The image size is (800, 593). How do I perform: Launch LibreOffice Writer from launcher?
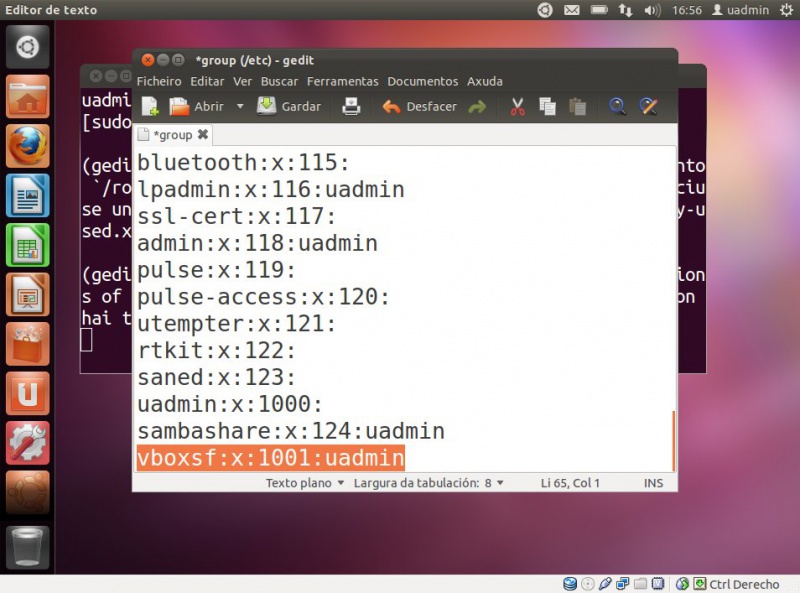click(28, 195)
